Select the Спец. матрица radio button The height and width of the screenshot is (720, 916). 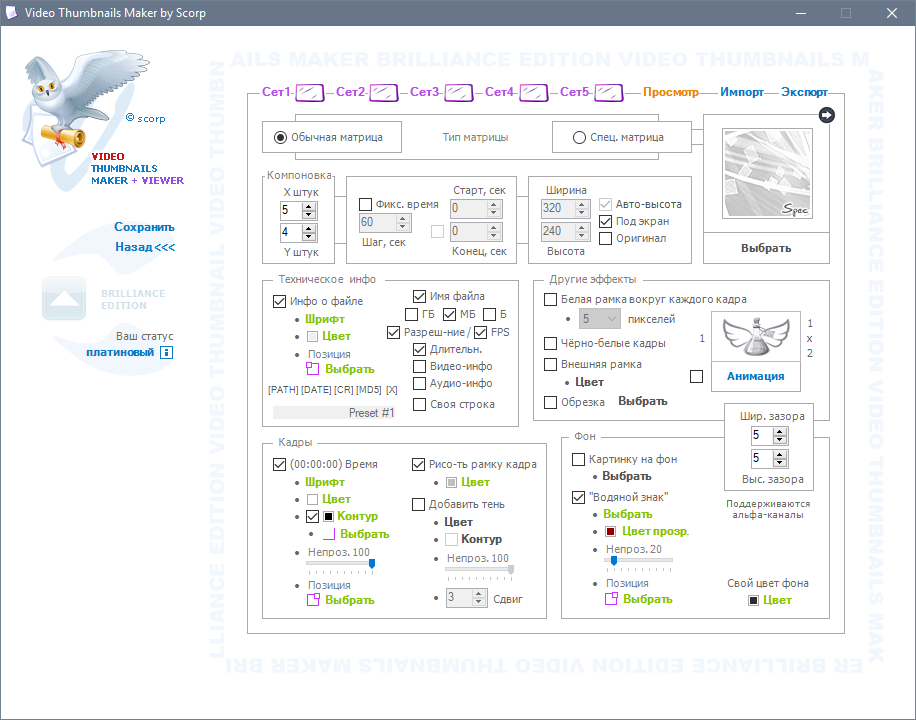[x=579, y=138]
